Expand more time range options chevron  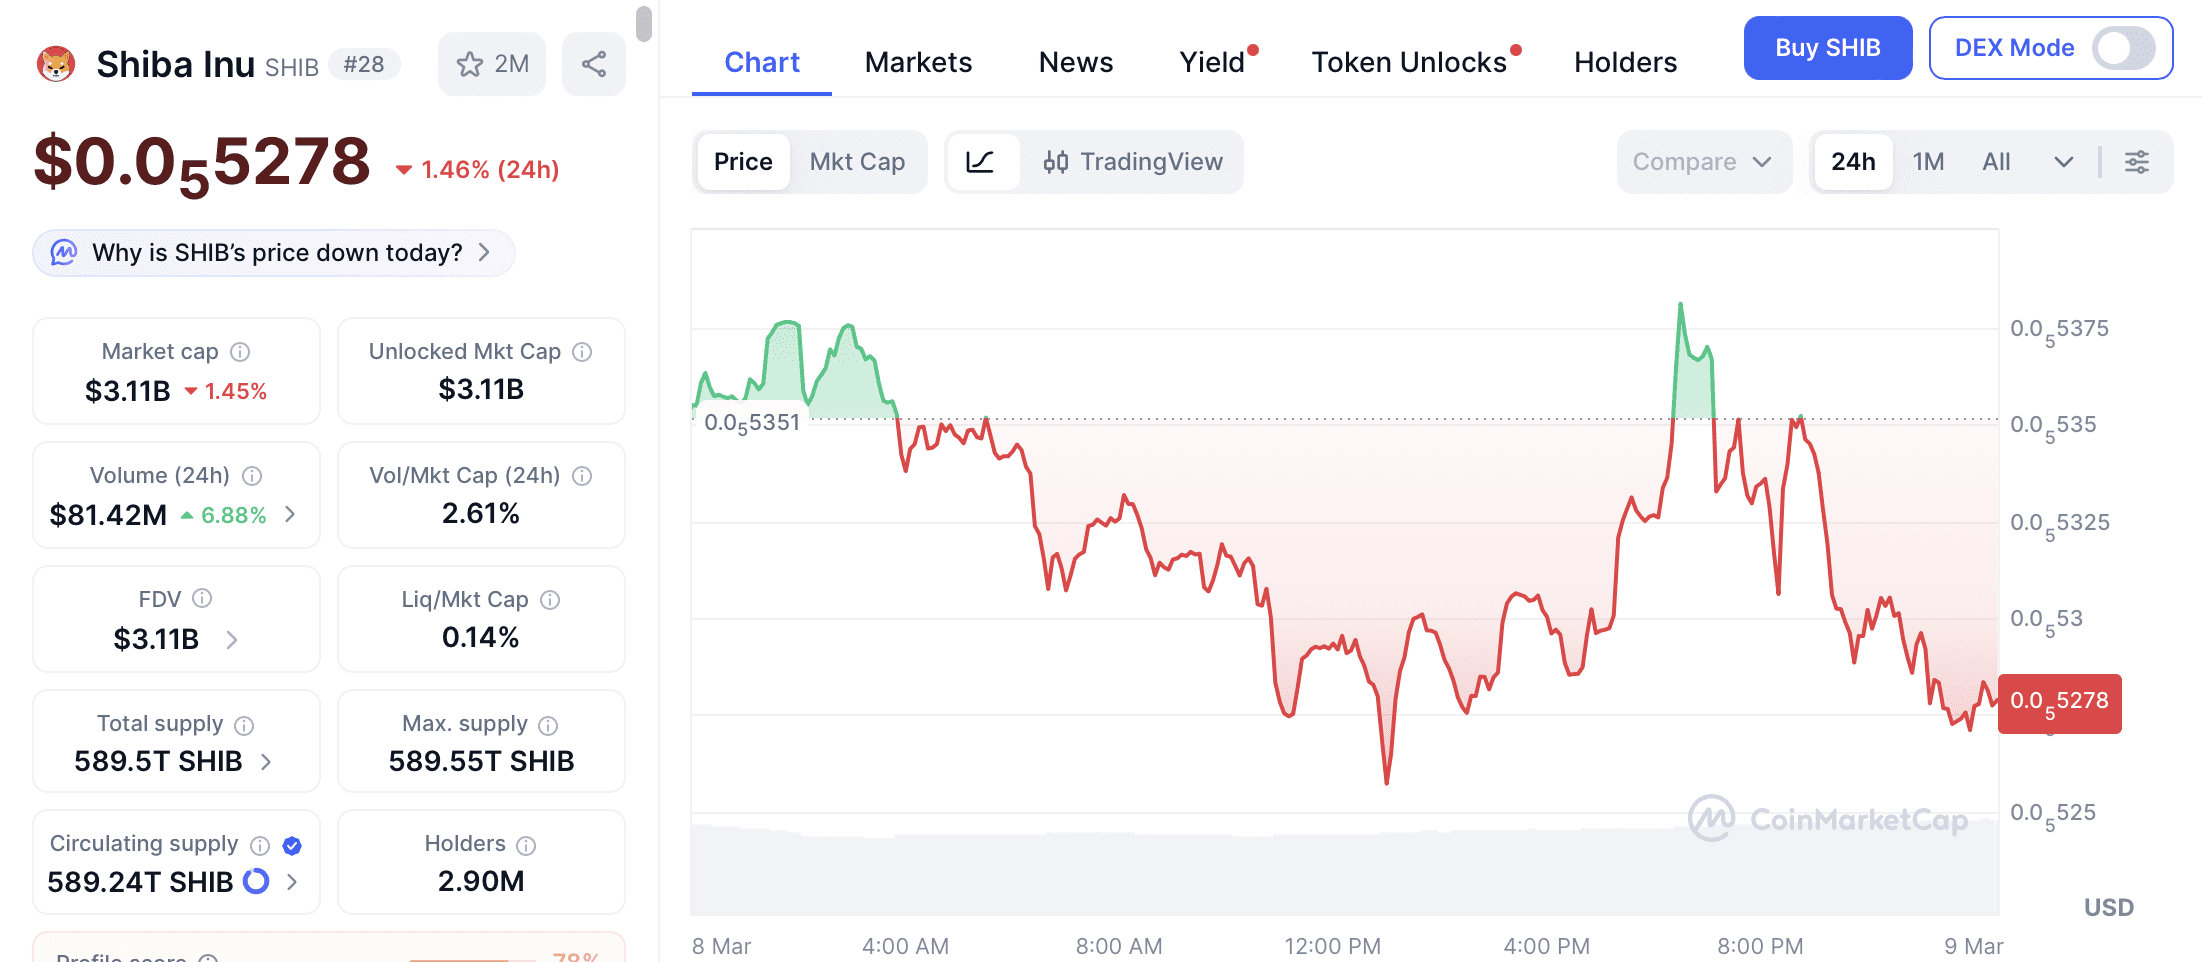click(2064, 162)
